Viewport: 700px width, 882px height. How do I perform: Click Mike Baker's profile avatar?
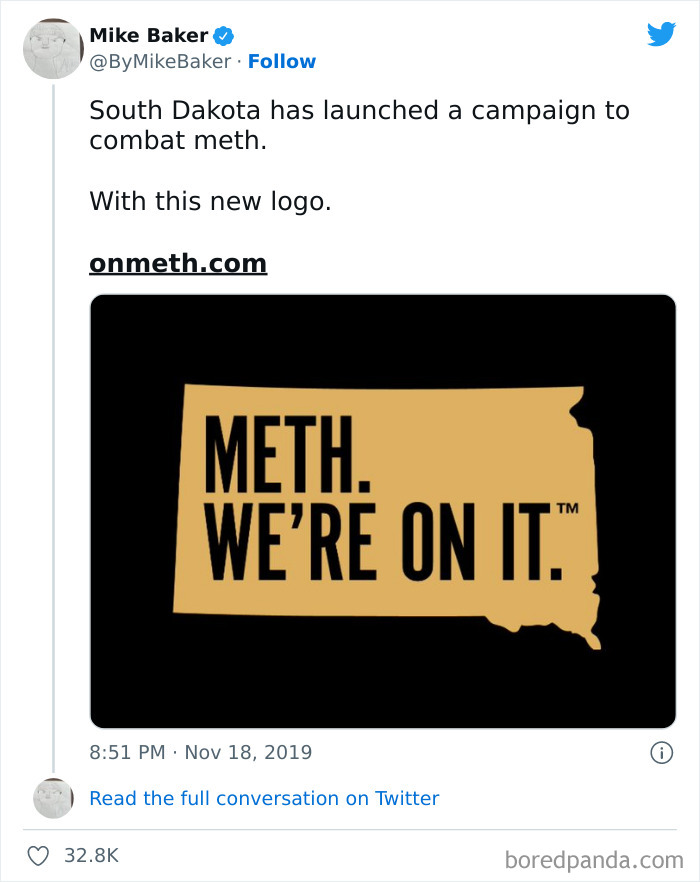[52, 48]
